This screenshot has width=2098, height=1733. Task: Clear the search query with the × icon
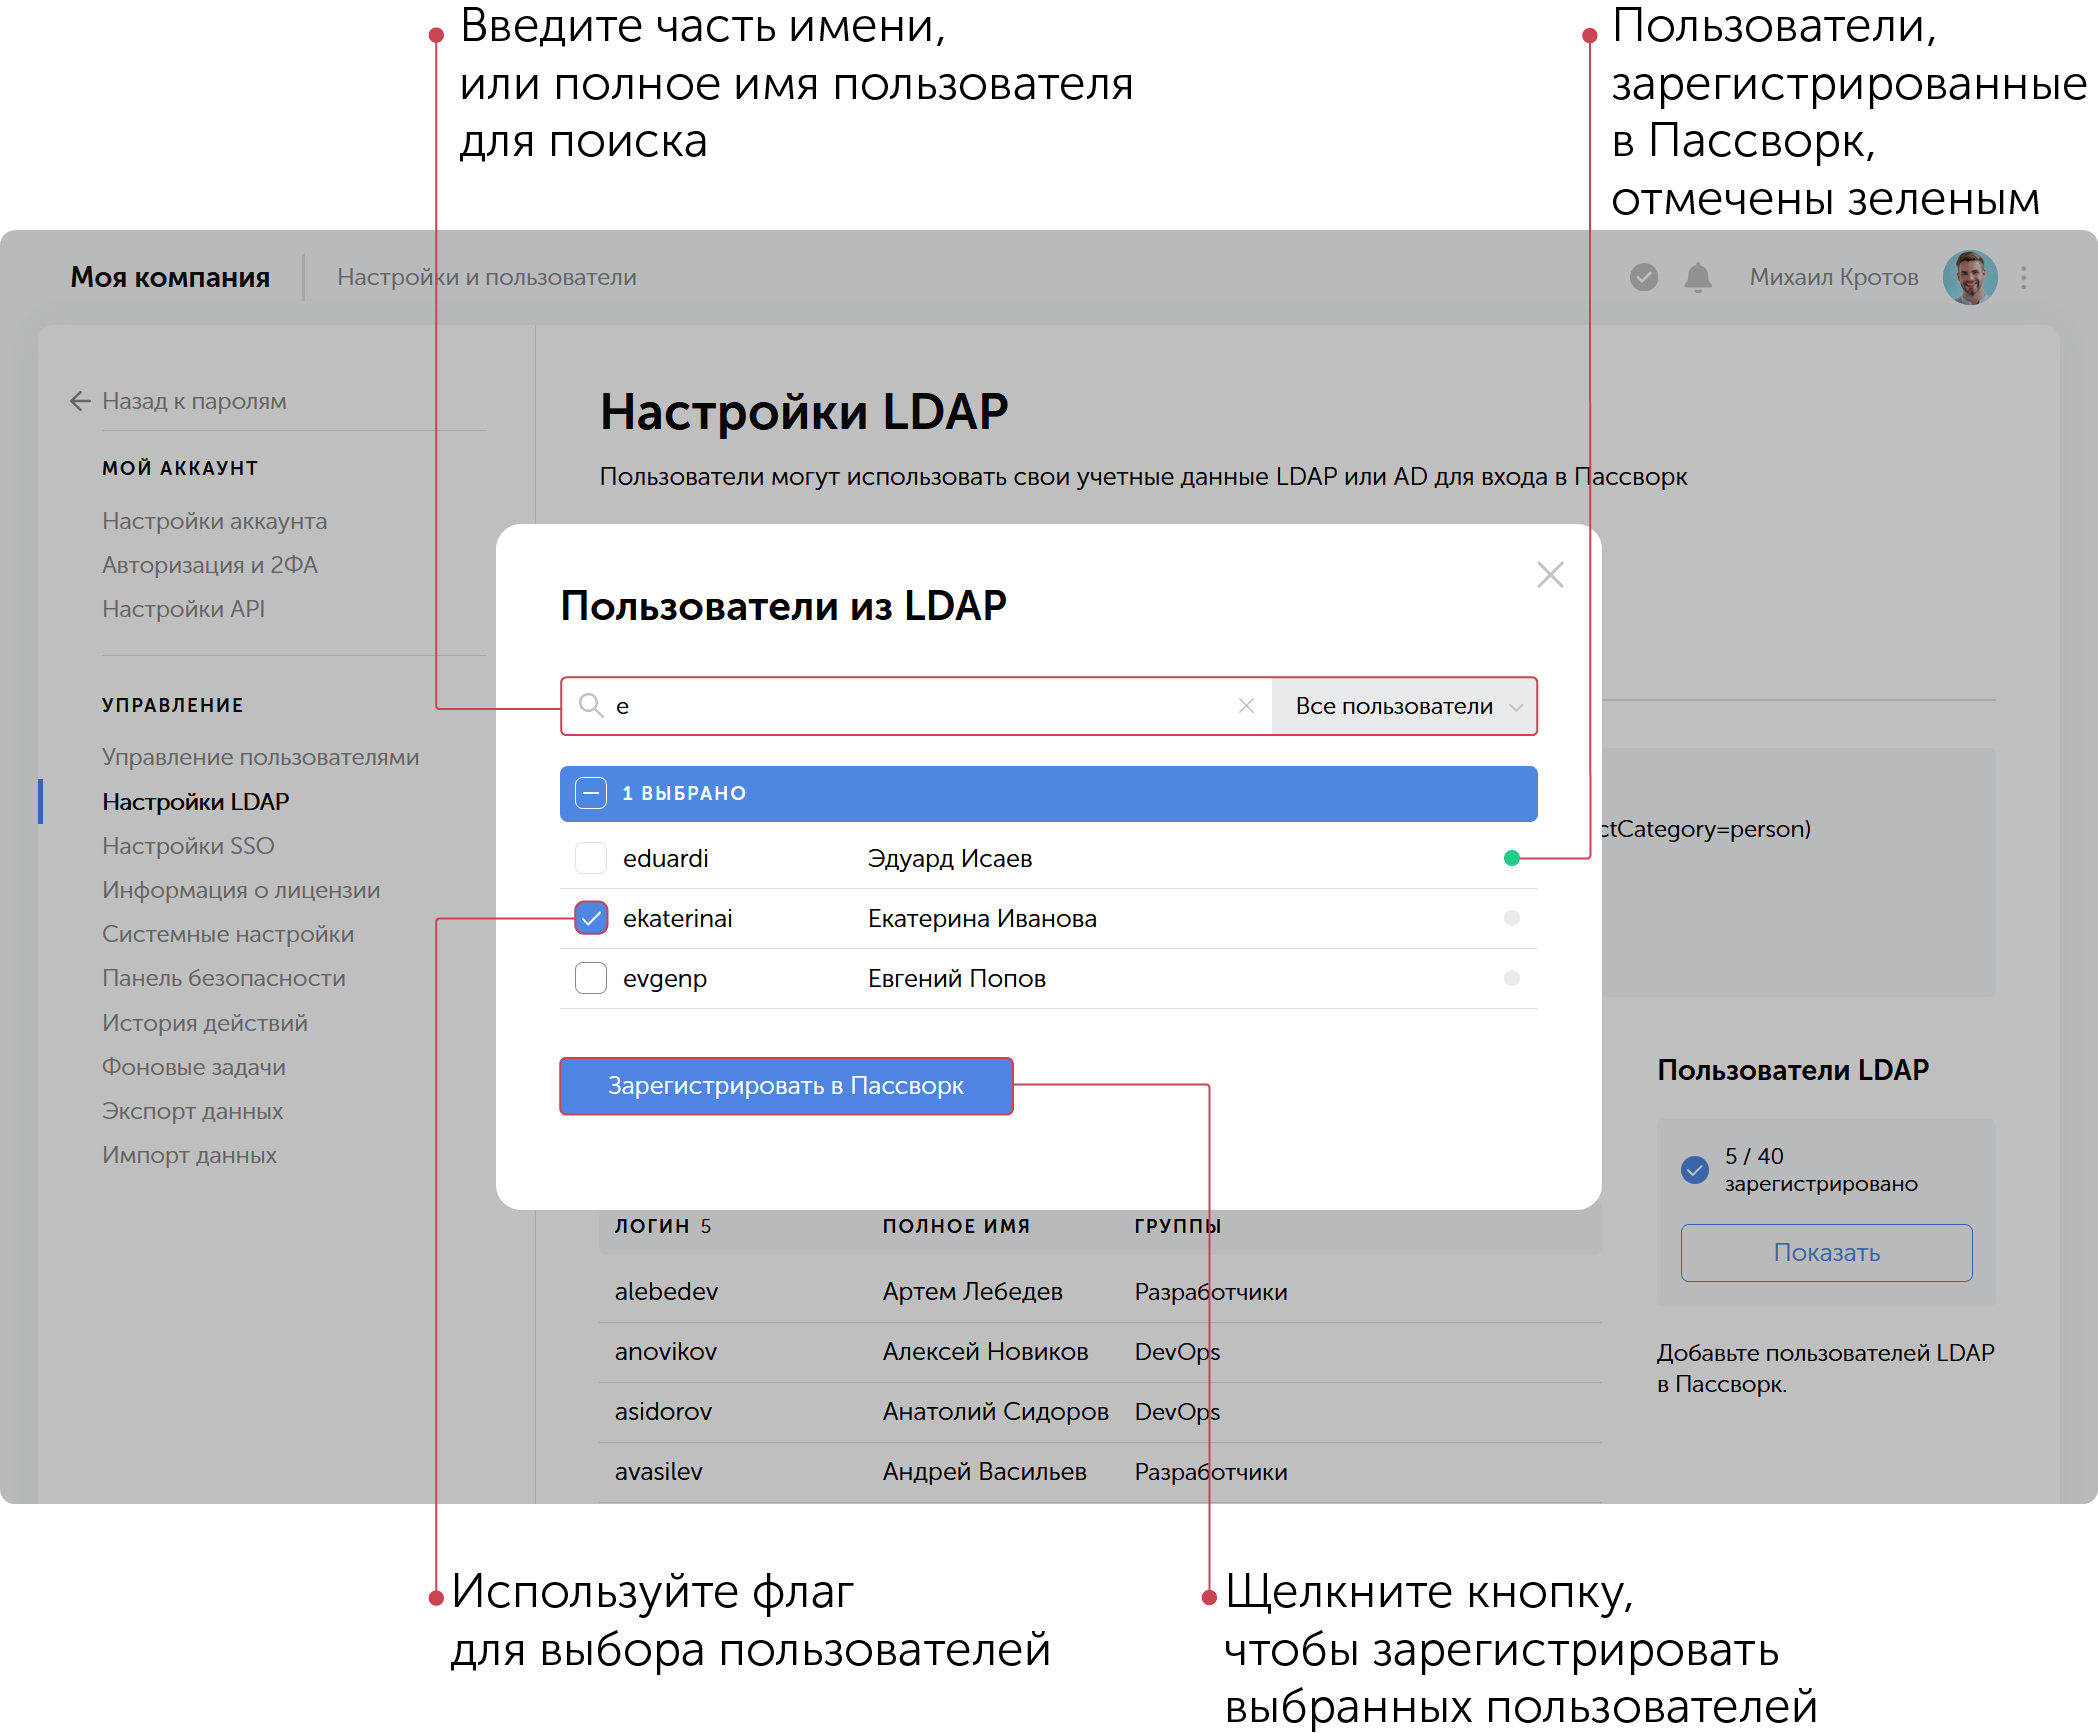click(x=1246, y=706)
